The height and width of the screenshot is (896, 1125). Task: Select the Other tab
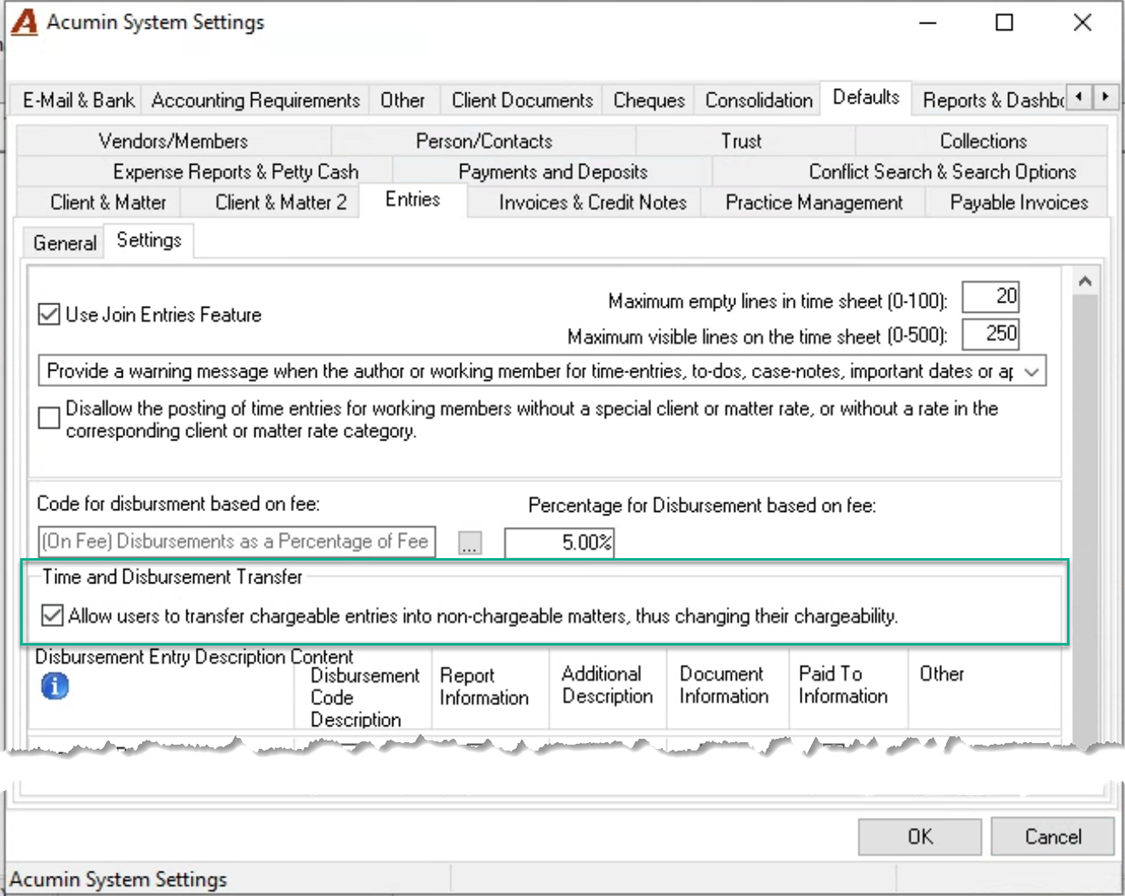click(403, 100)
